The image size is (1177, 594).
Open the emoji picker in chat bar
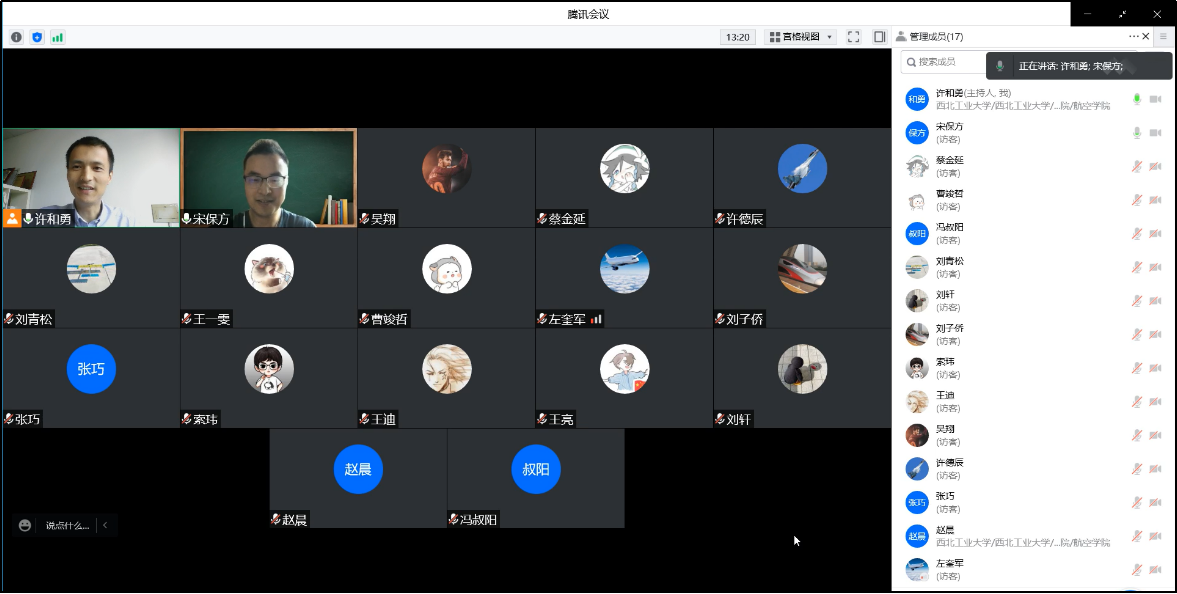coord(25,525)
